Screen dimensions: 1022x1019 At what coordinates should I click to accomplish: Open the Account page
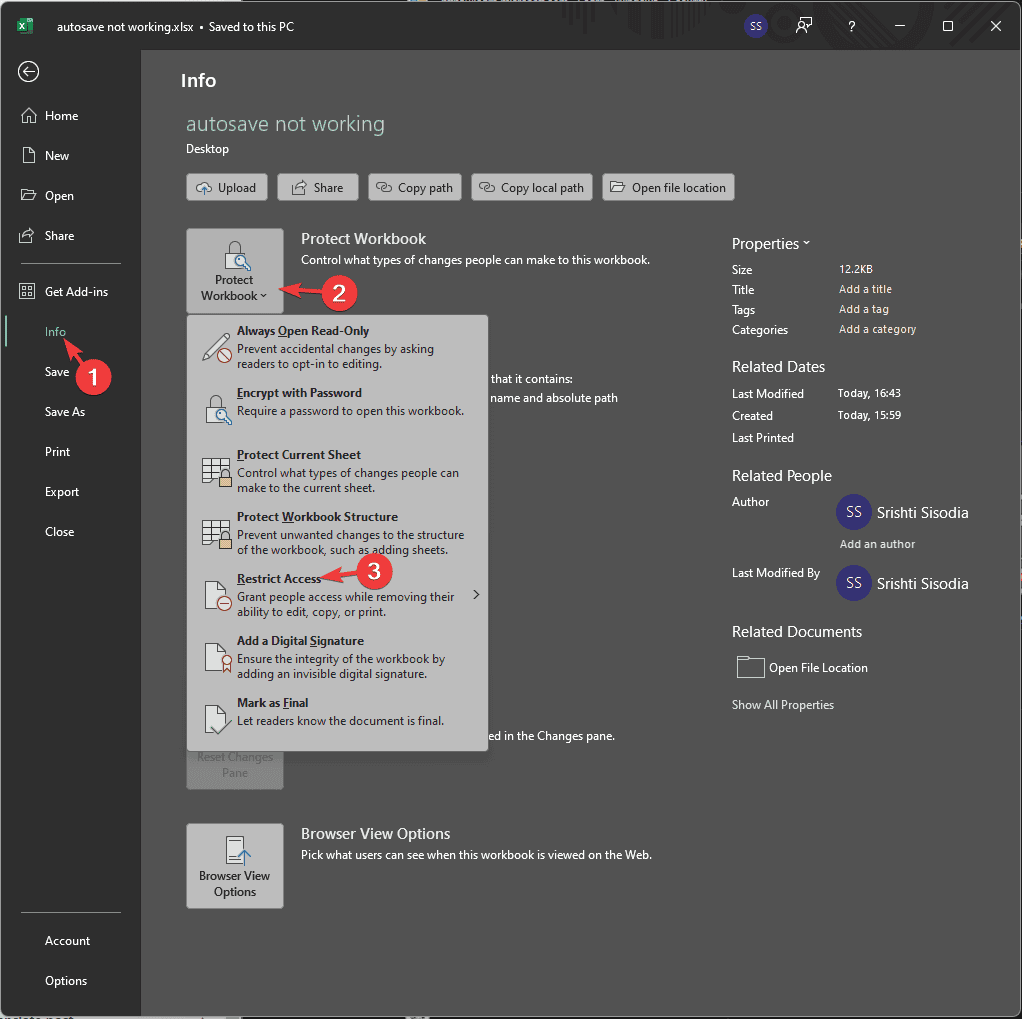[67, 940]
